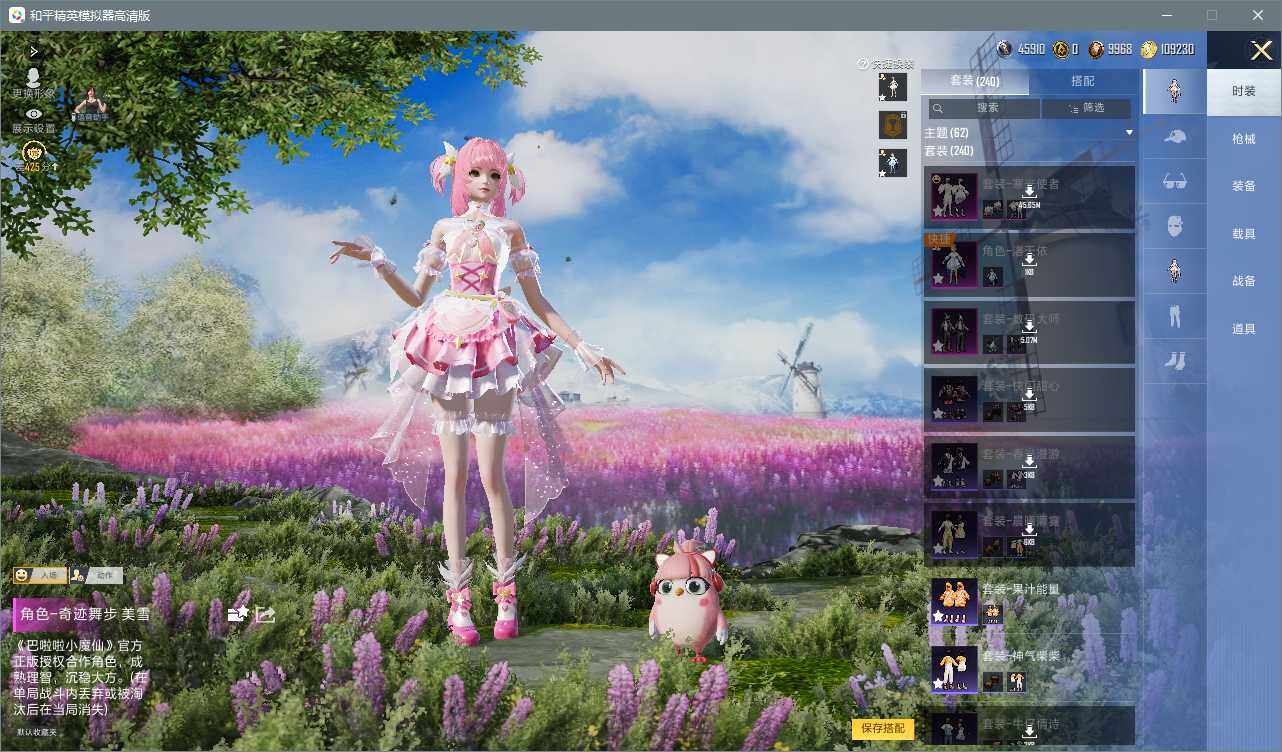Select the 动作 action tab

point(96,575)
